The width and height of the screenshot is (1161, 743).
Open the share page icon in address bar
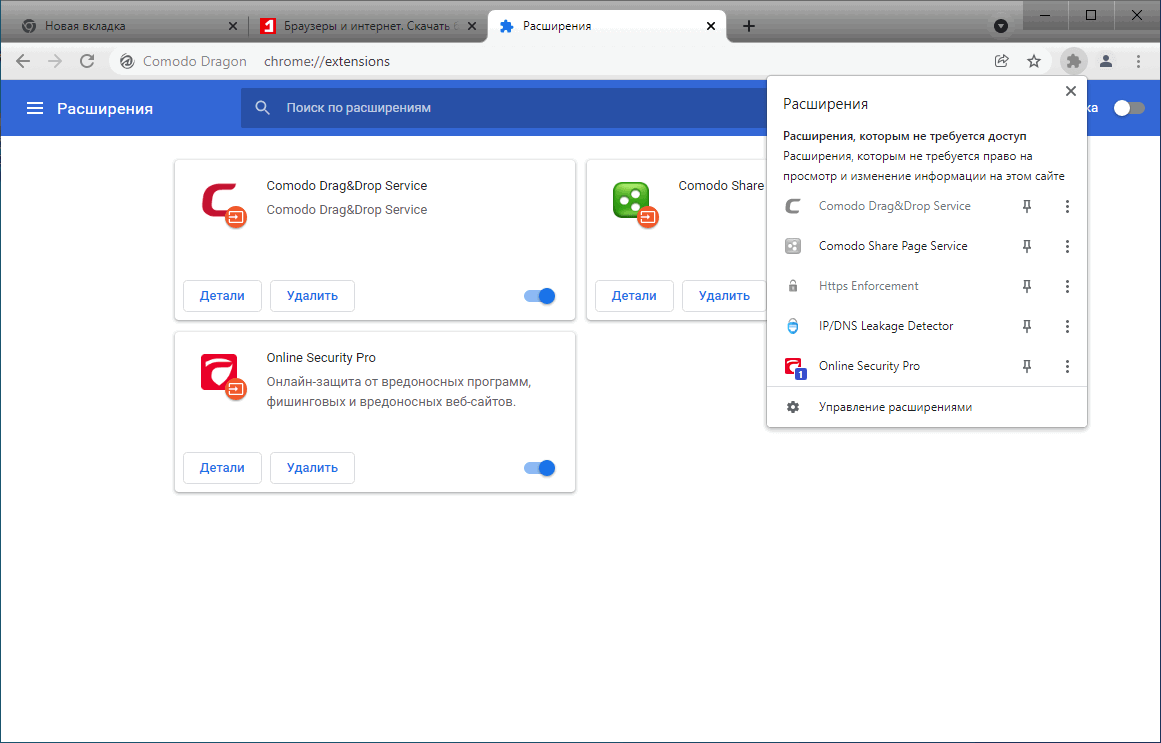1002,61
